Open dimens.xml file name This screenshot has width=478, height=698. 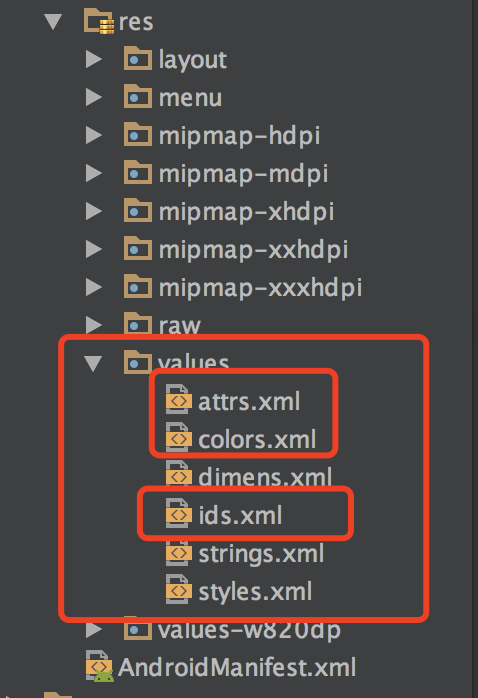click(265, 476)
